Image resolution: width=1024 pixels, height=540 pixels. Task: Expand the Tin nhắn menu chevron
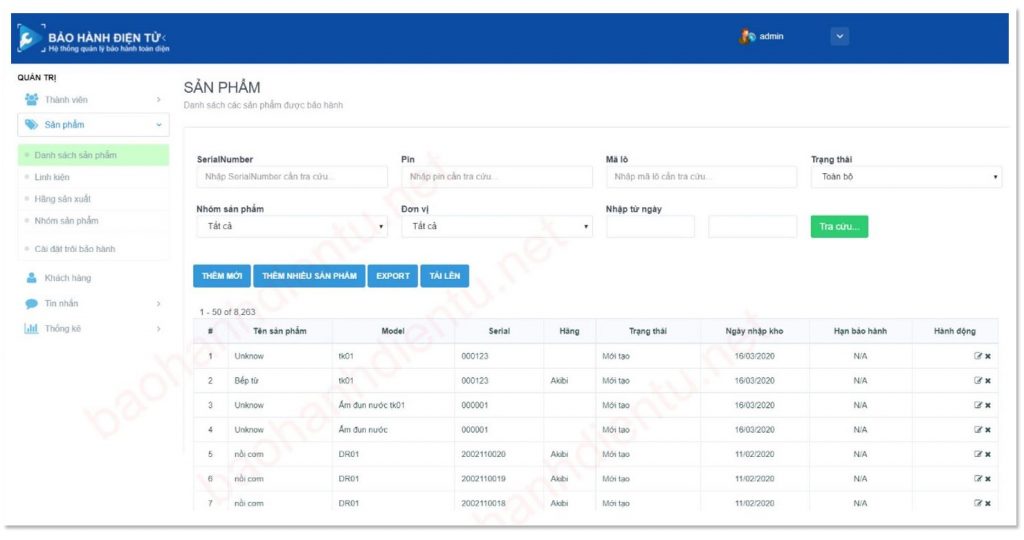[159, 304]
